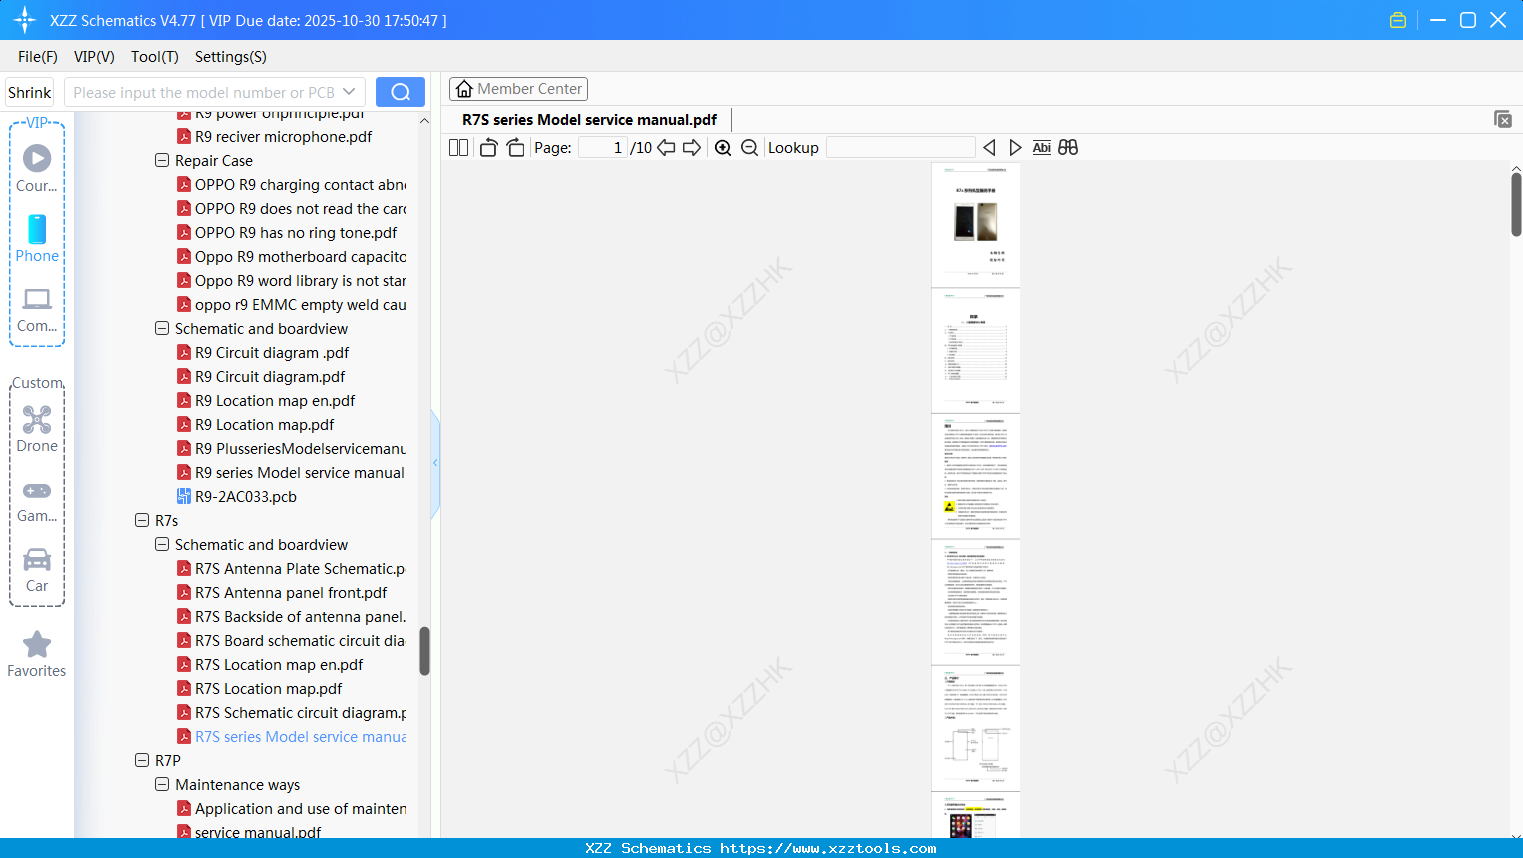Find previous lookup result triangle
Viewport: 1523px width, 858px height.
(x=989, y=148)
